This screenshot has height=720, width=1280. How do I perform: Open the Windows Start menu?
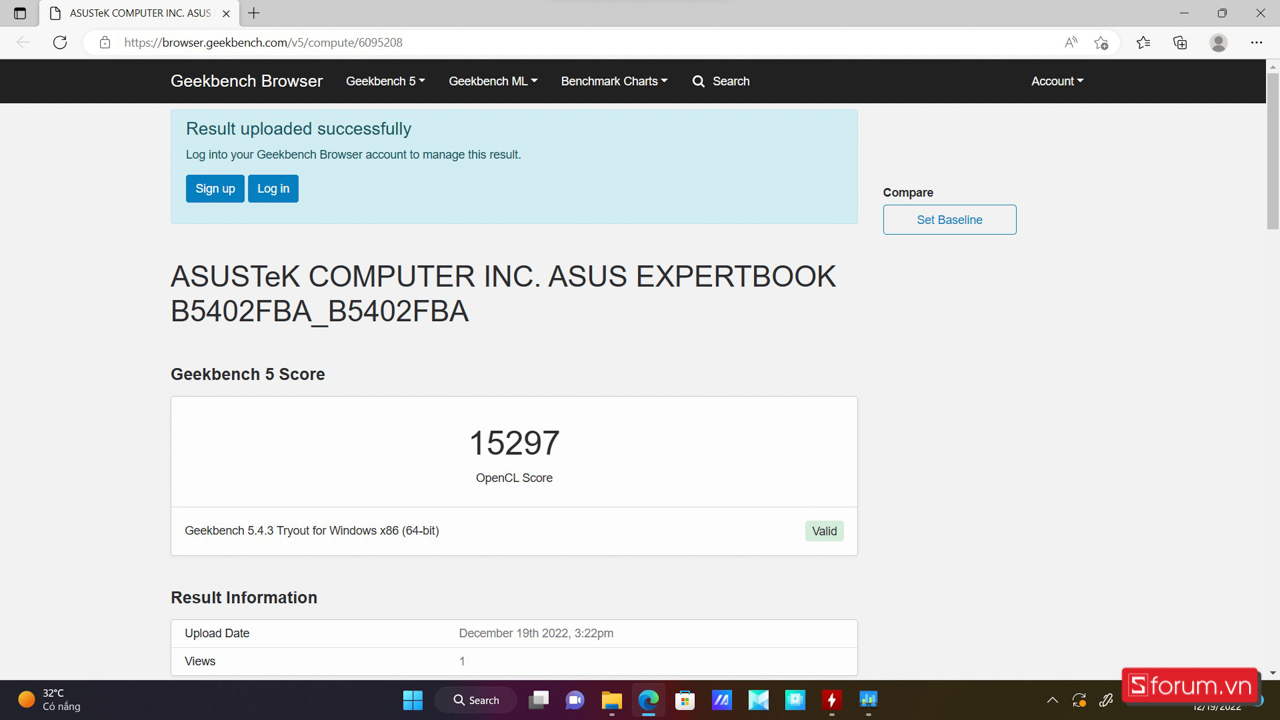click(x=412, y=700)
